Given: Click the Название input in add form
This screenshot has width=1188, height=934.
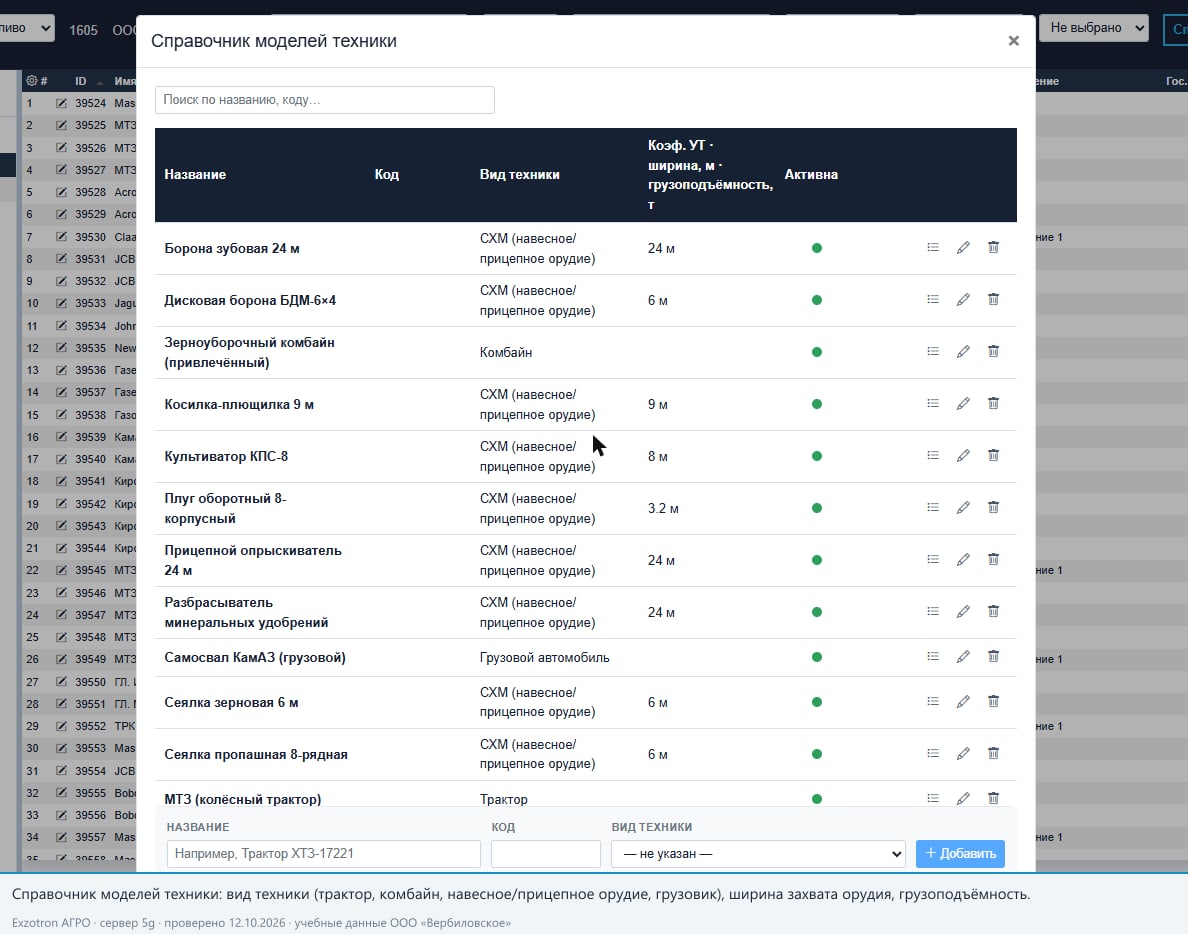Looking at the screenshot, I should [324, 854].
